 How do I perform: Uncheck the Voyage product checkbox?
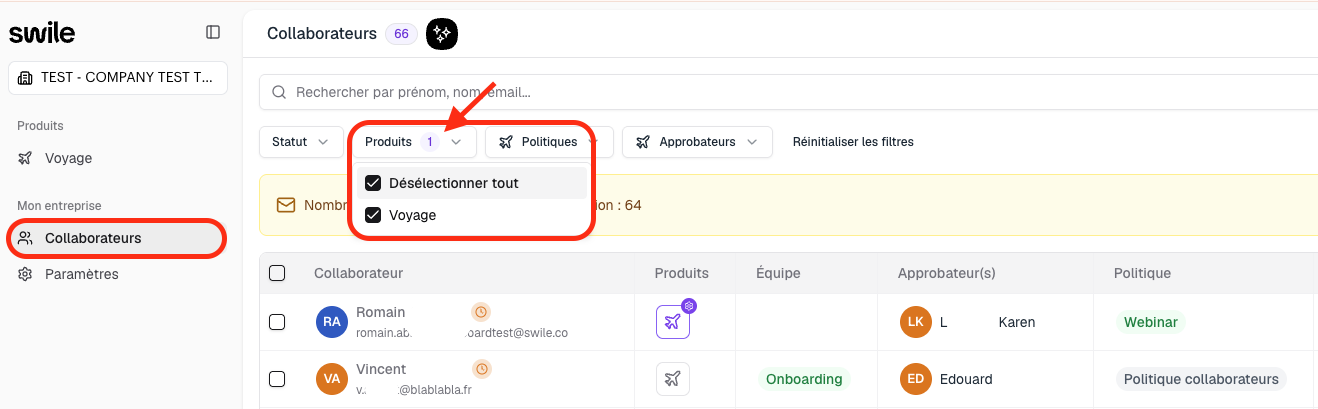[x=373, y=215]
